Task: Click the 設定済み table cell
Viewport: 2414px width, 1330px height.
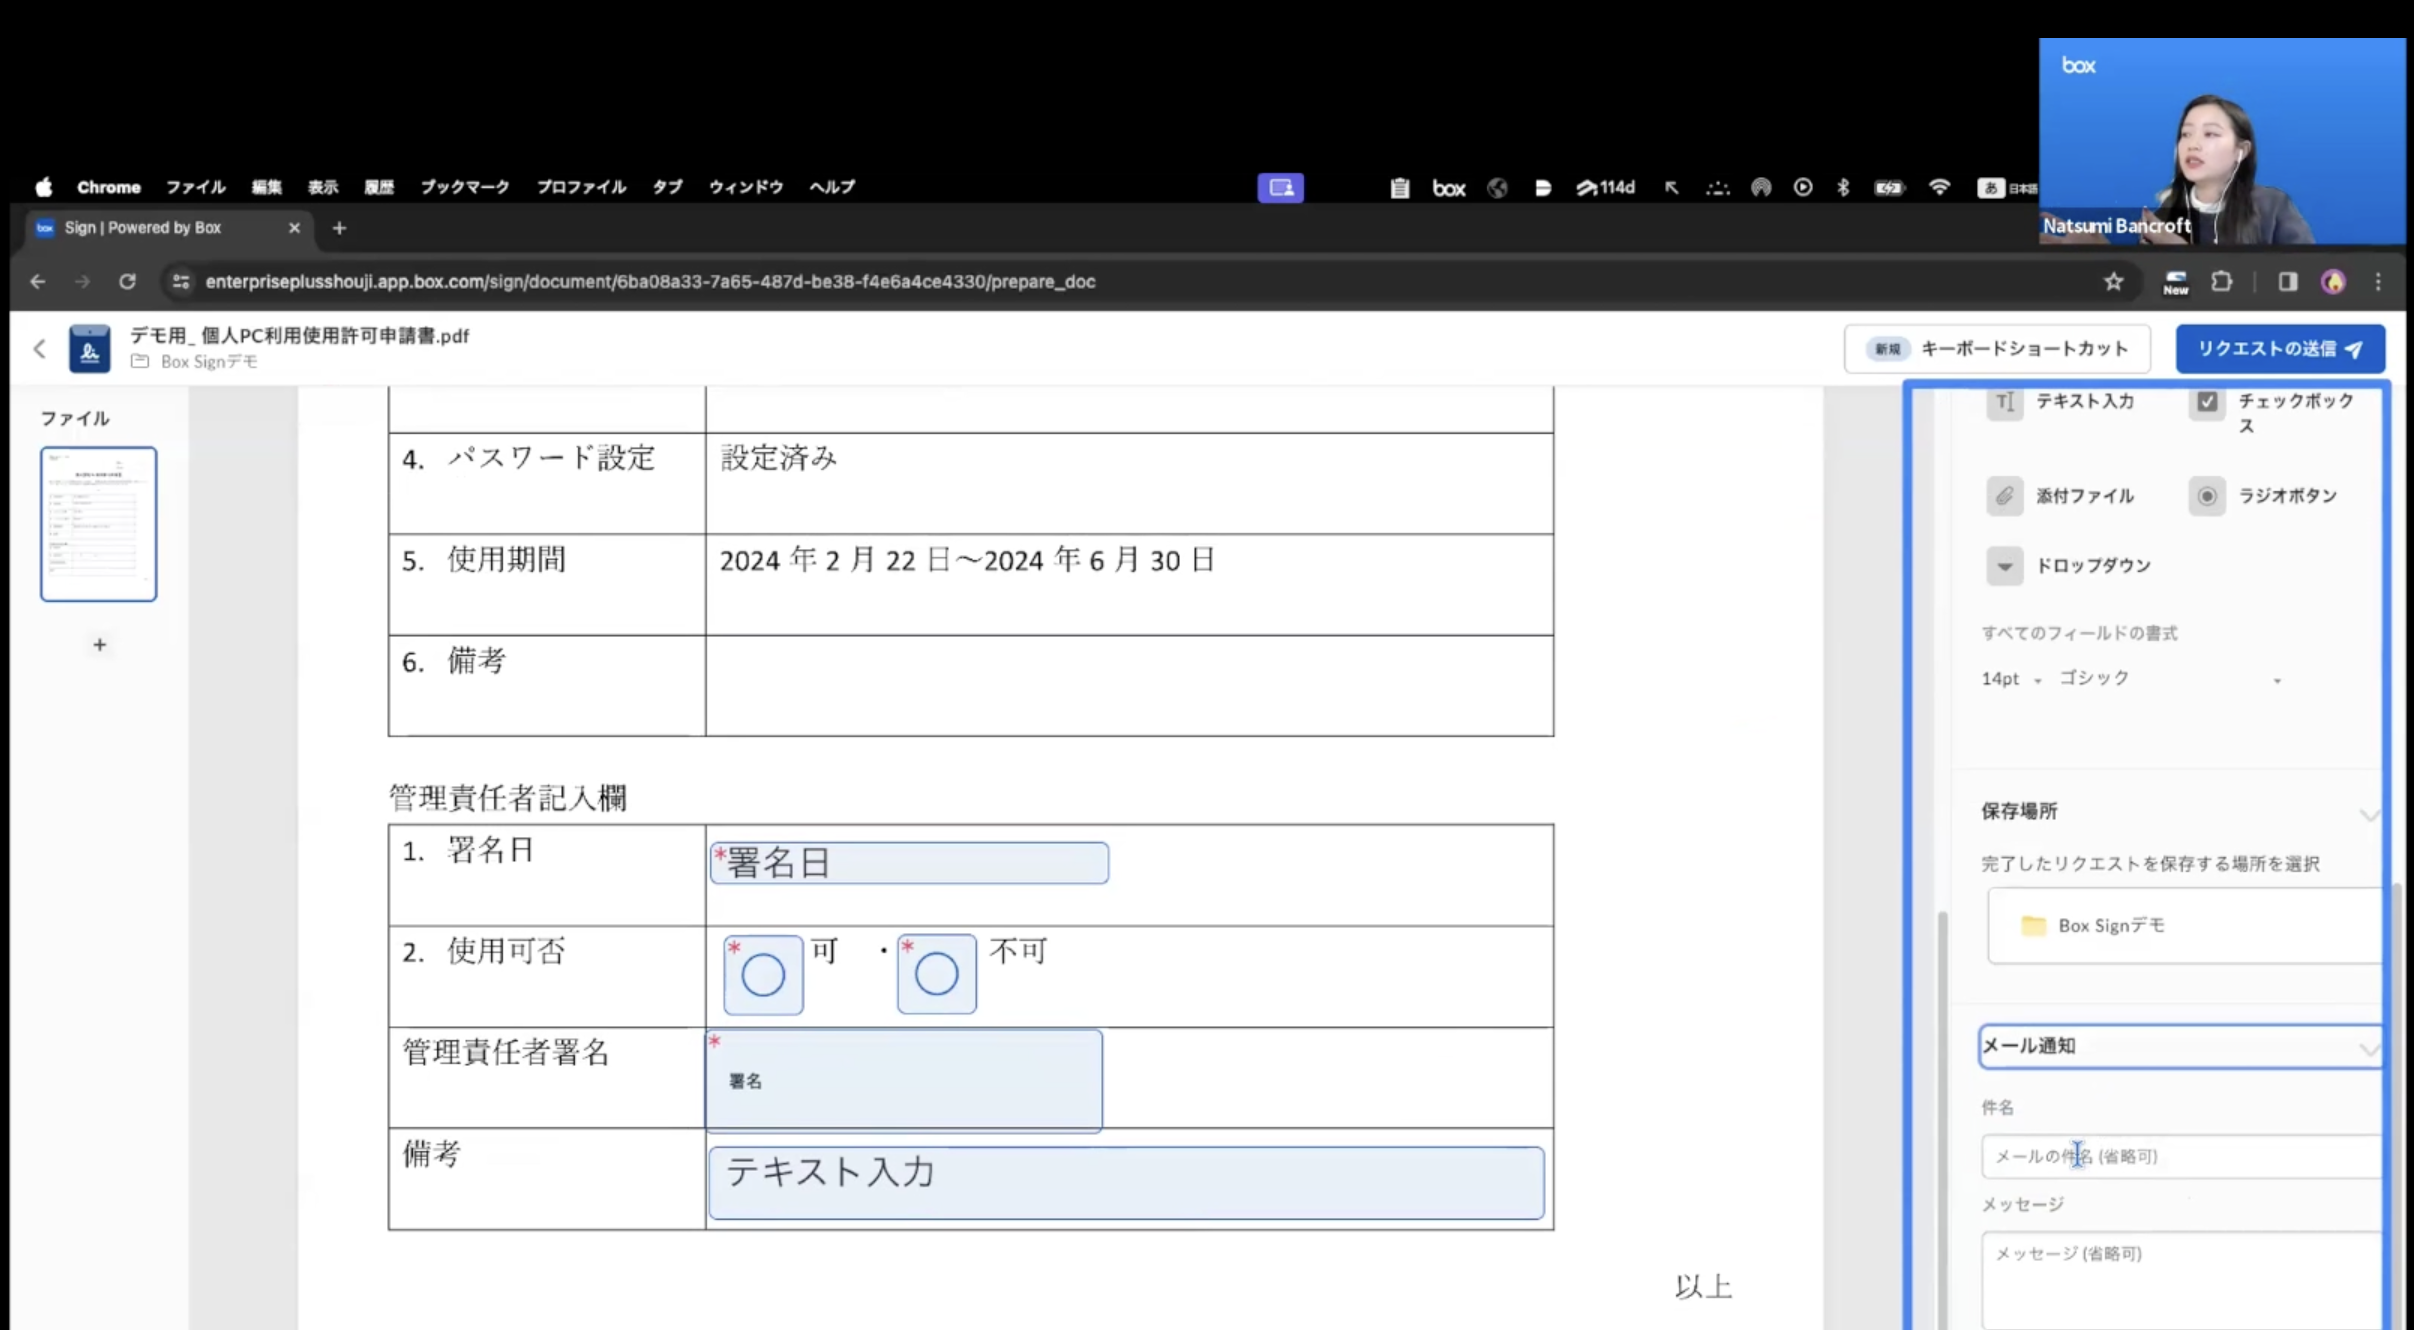Action: tap(1129, 483)
